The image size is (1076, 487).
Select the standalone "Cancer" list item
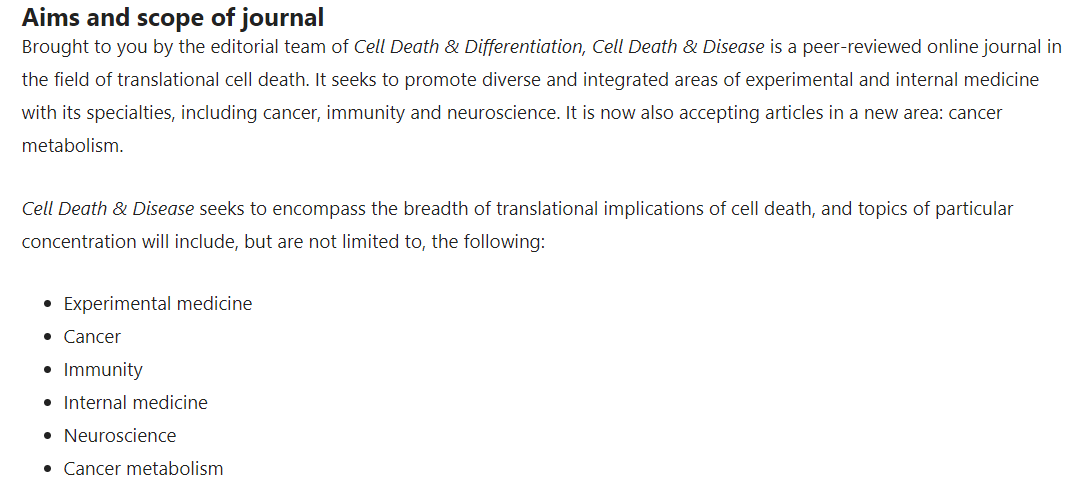click(92, 337)
